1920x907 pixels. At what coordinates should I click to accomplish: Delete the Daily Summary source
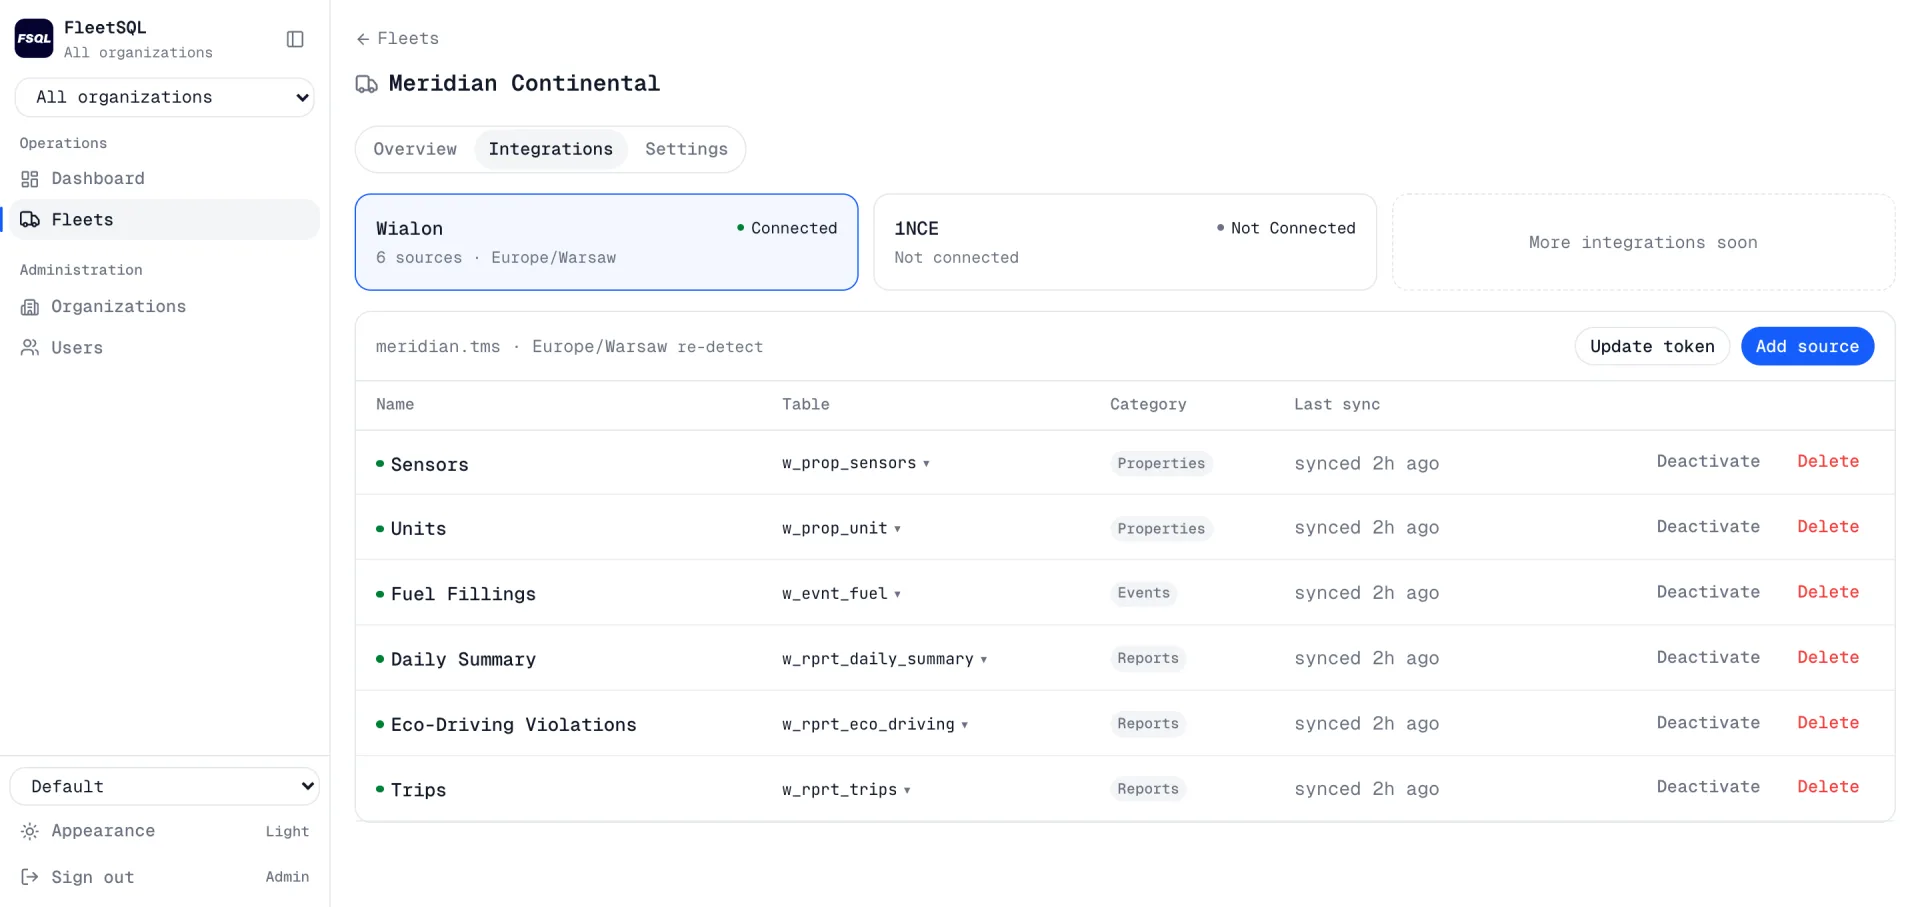point(1828,658)
